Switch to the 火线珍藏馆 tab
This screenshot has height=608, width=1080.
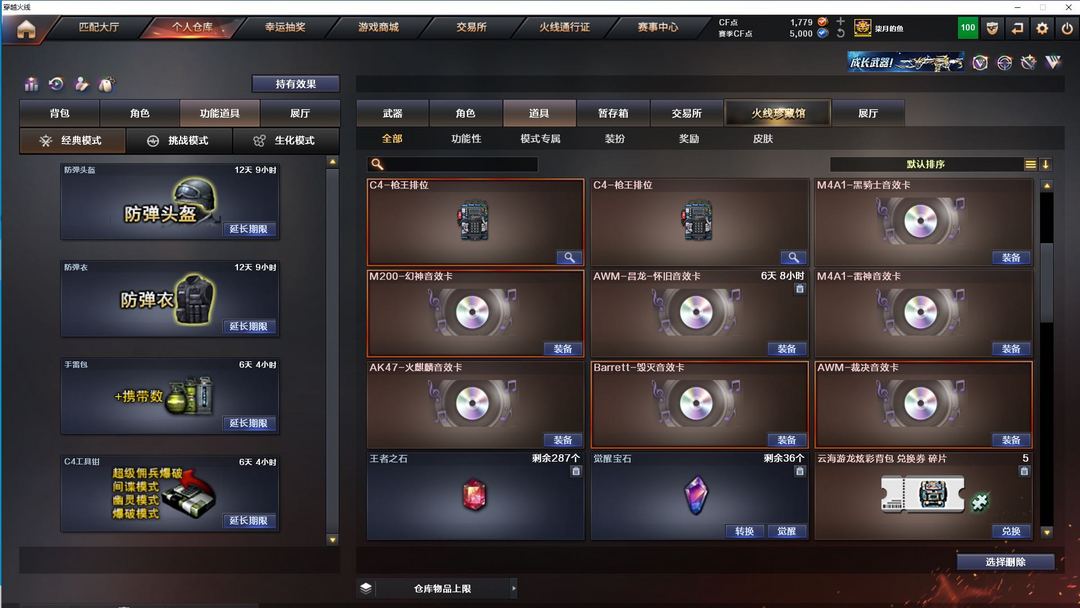778,113
